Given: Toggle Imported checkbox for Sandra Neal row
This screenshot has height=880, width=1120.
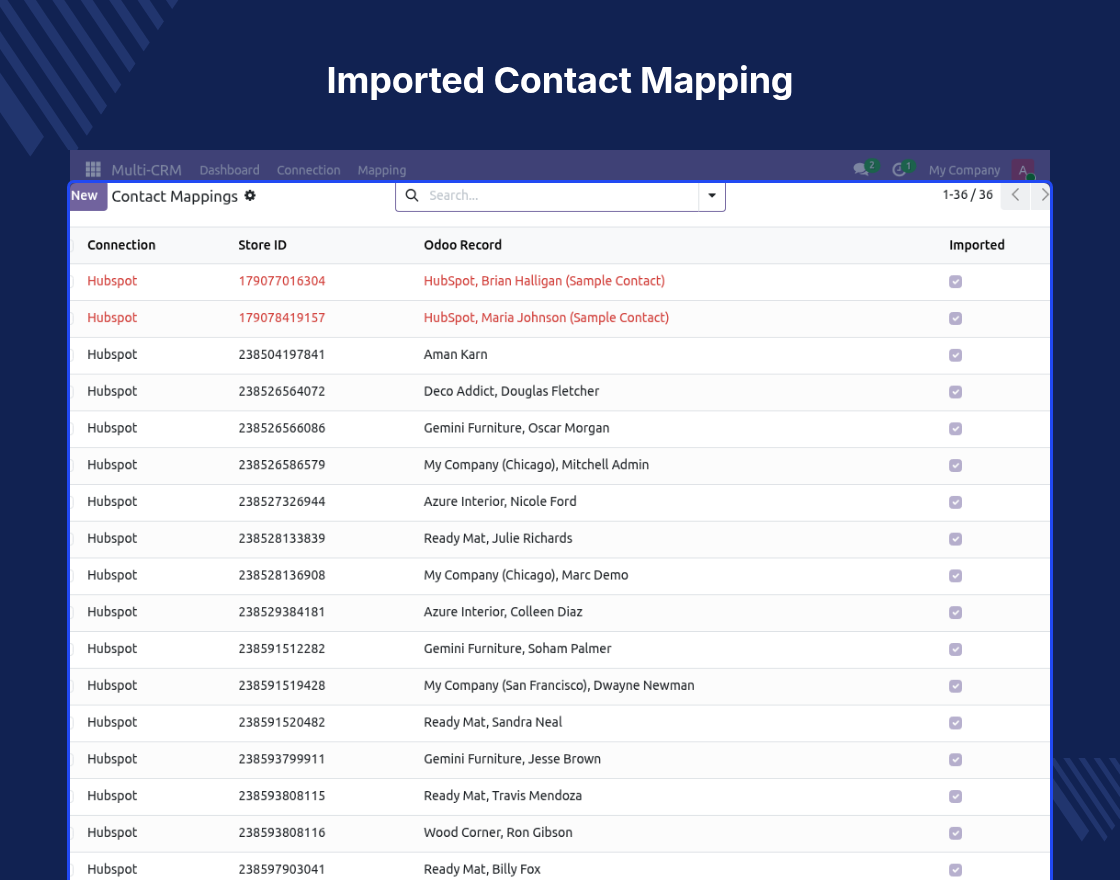Looking at the screenshot, I should tap(956, 723).
